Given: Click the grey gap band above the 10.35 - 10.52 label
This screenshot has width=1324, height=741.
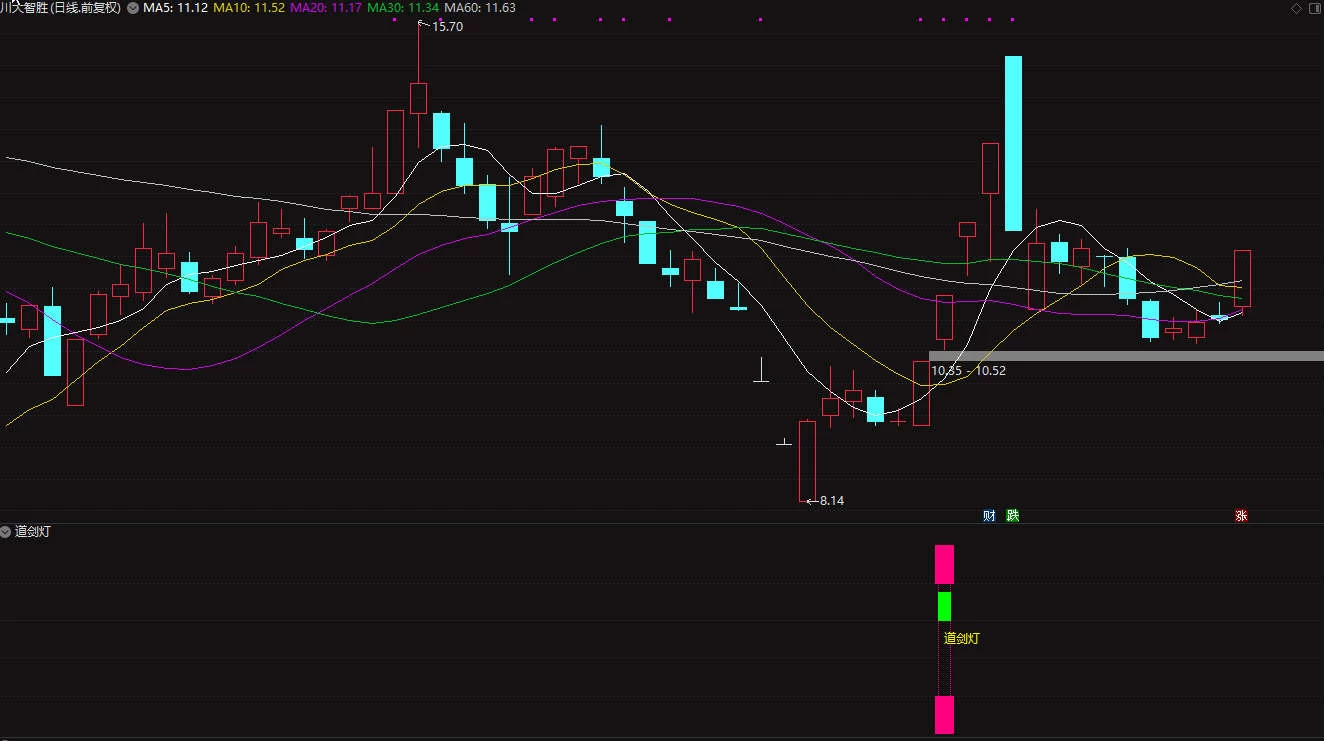Looking at the screenshot, I should (x=1126, y=356).
